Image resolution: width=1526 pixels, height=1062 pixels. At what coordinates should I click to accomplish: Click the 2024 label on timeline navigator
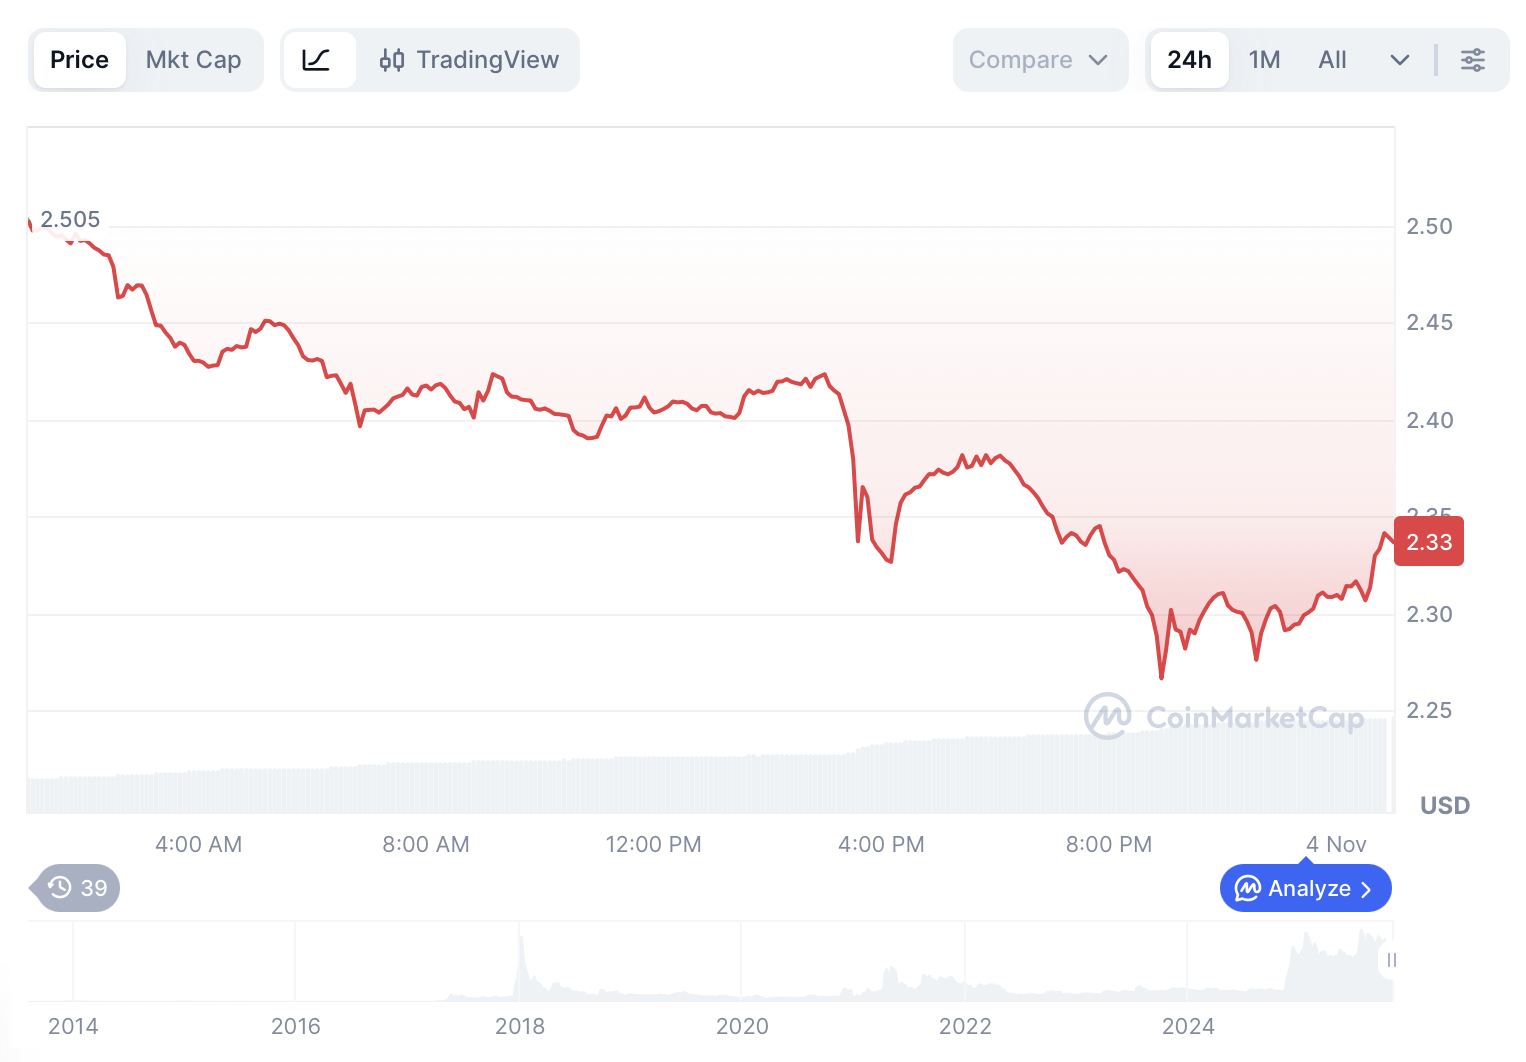point(1188,1026)
